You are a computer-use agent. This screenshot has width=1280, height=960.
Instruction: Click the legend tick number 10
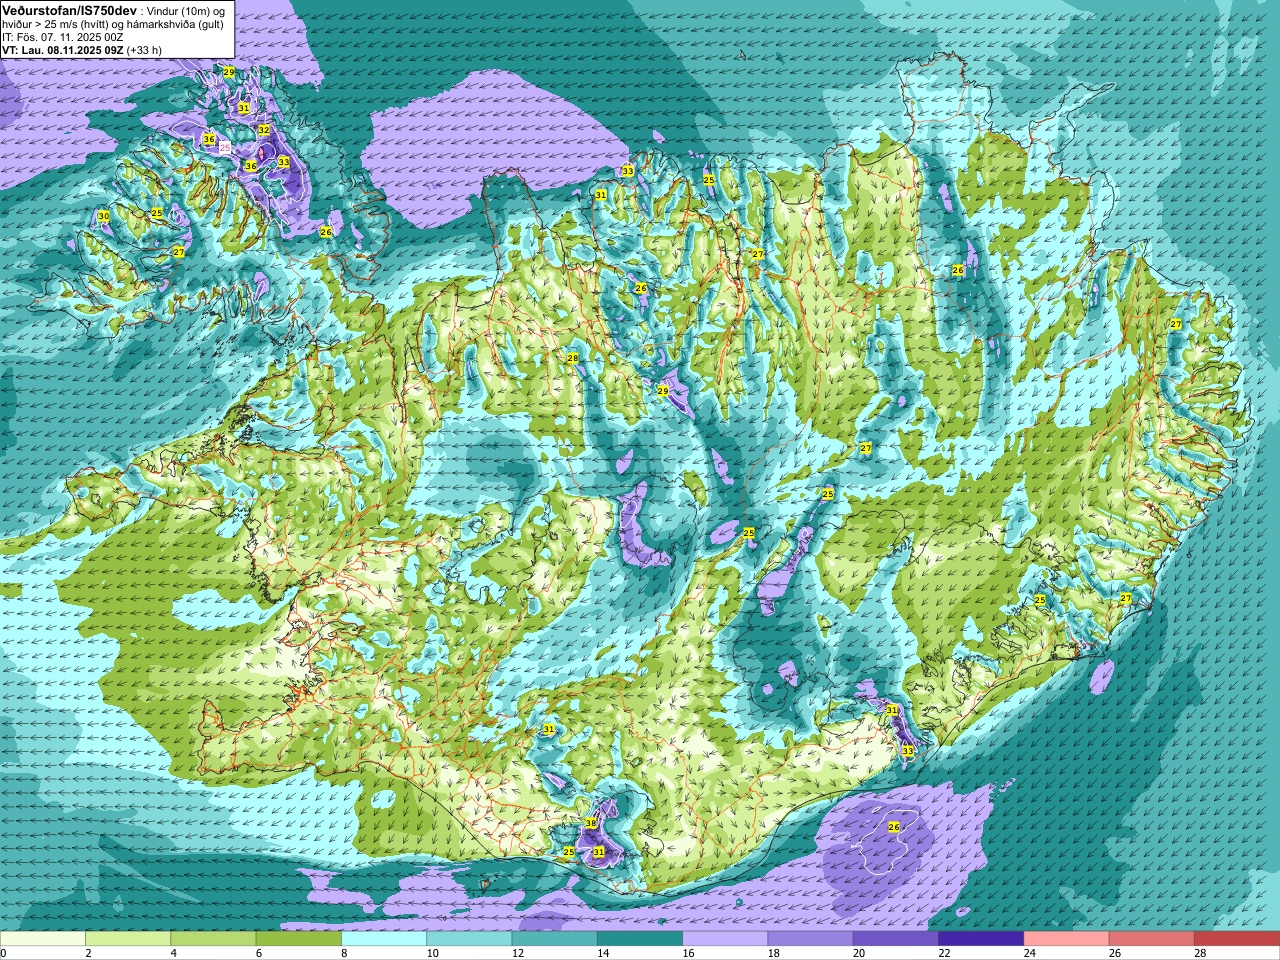[x=432, y=953]
